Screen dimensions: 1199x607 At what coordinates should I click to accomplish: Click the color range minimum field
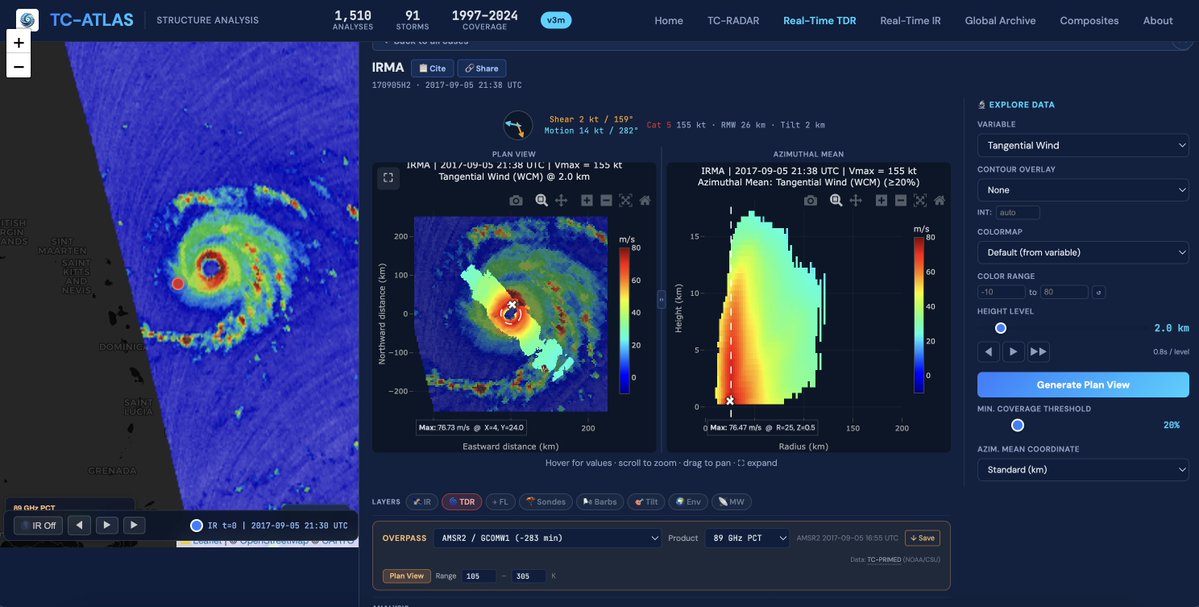(x=1001, y=292)
